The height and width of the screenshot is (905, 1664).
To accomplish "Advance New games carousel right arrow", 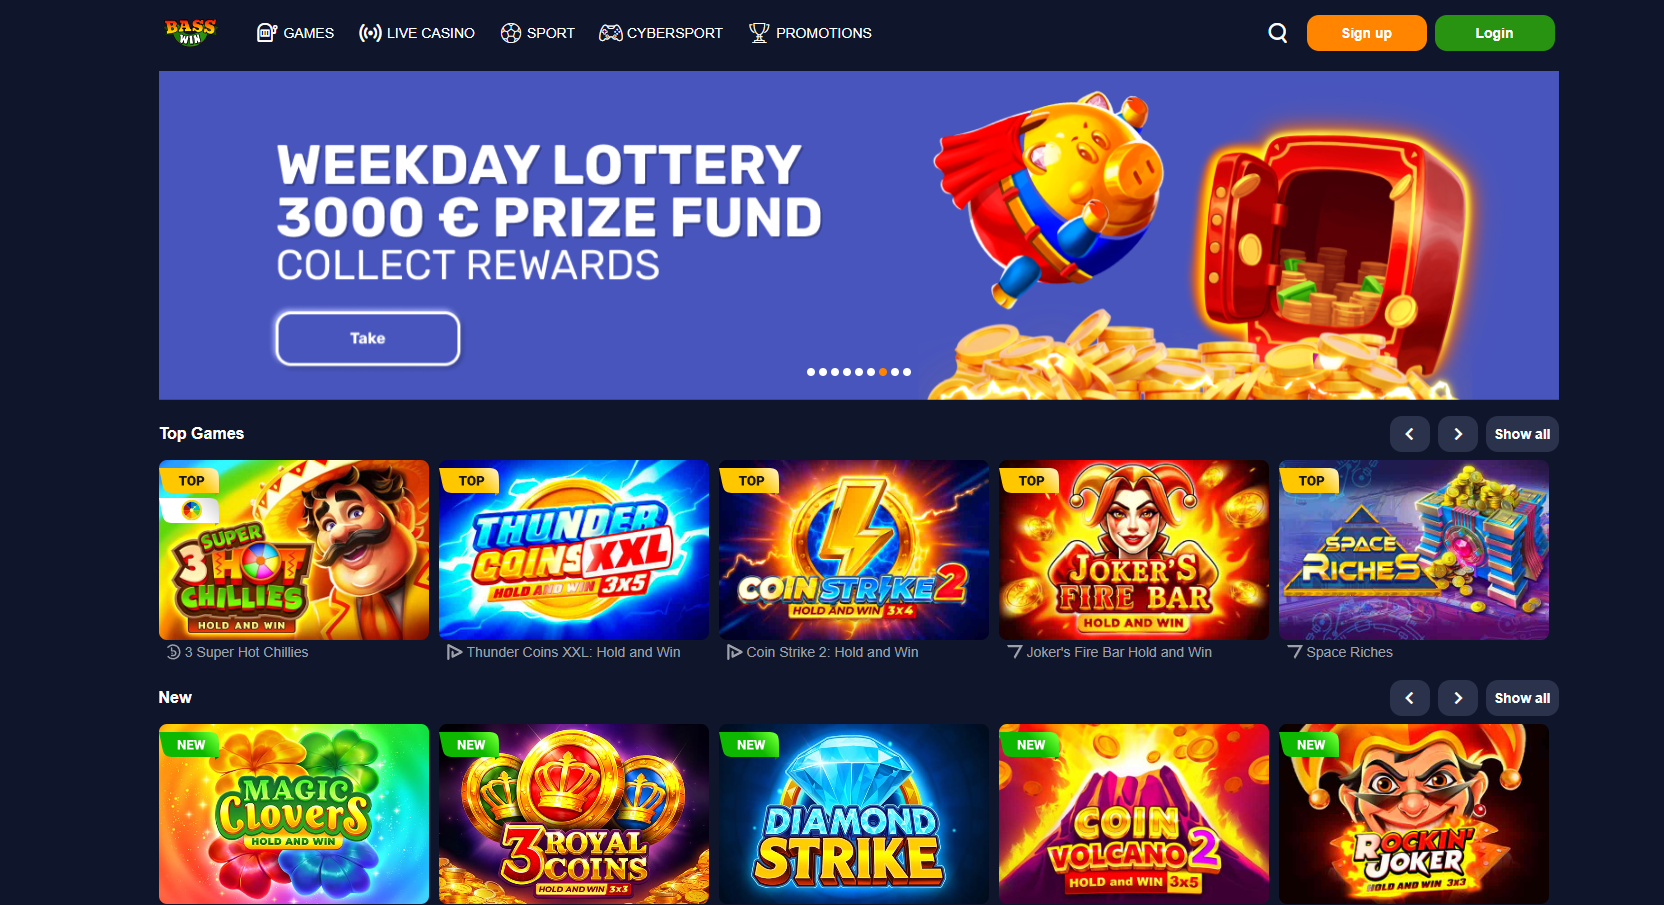I will (x=1458, y=698).
